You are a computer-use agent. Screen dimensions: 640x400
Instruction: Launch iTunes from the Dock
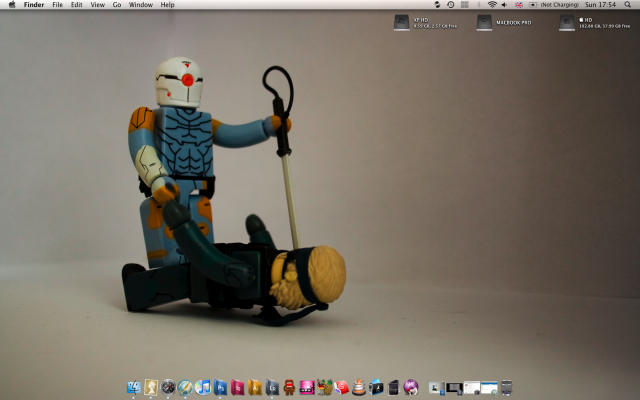pos(202,387)
